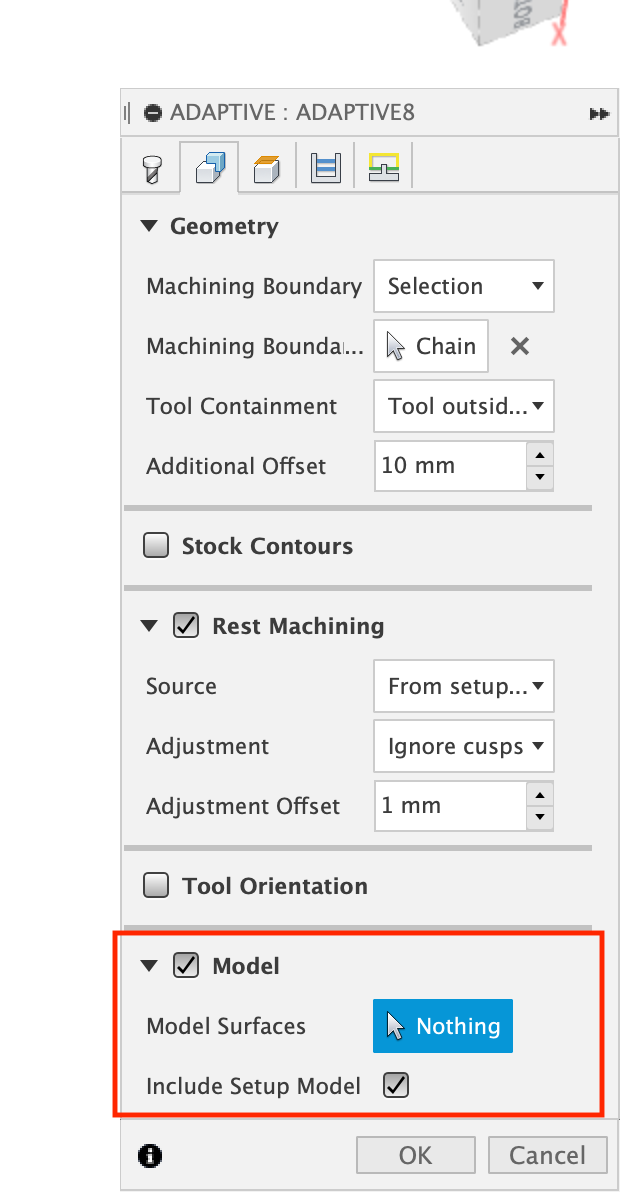Switch to the Geometry tab

click(209, 167)
